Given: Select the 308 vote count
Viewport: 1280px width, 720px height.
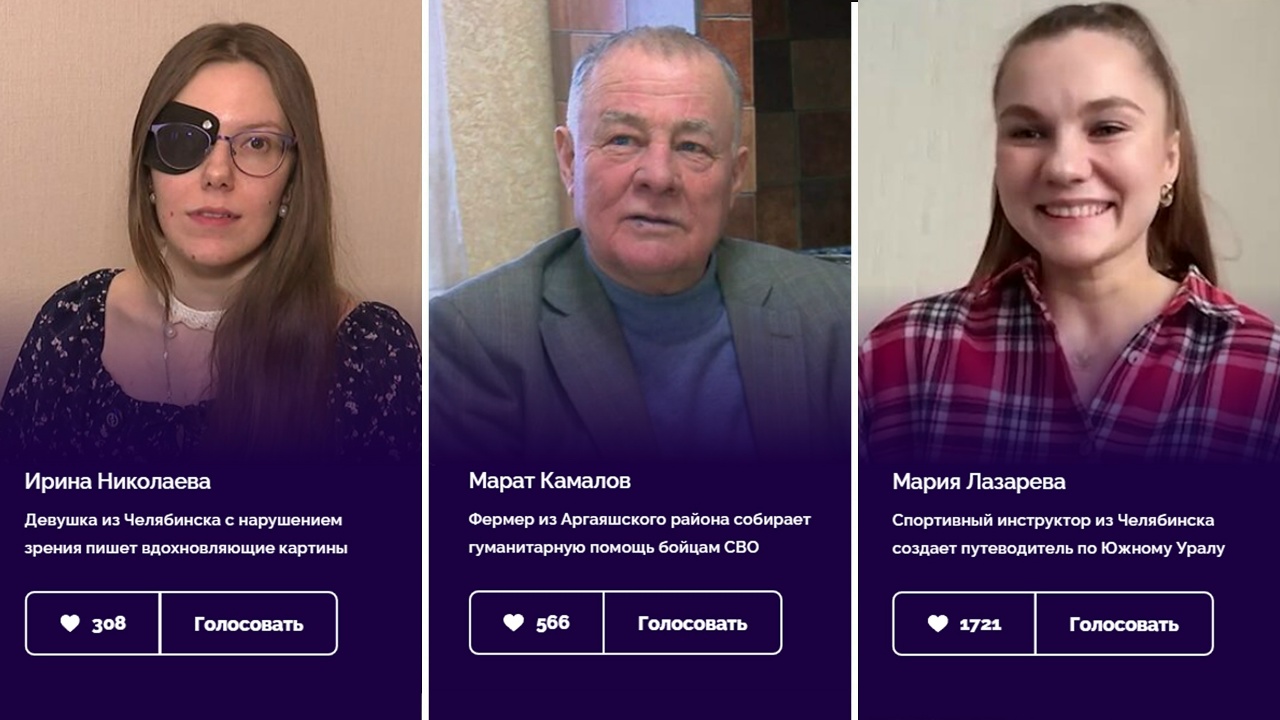Looking at the screenshot, I should point(109,623).
